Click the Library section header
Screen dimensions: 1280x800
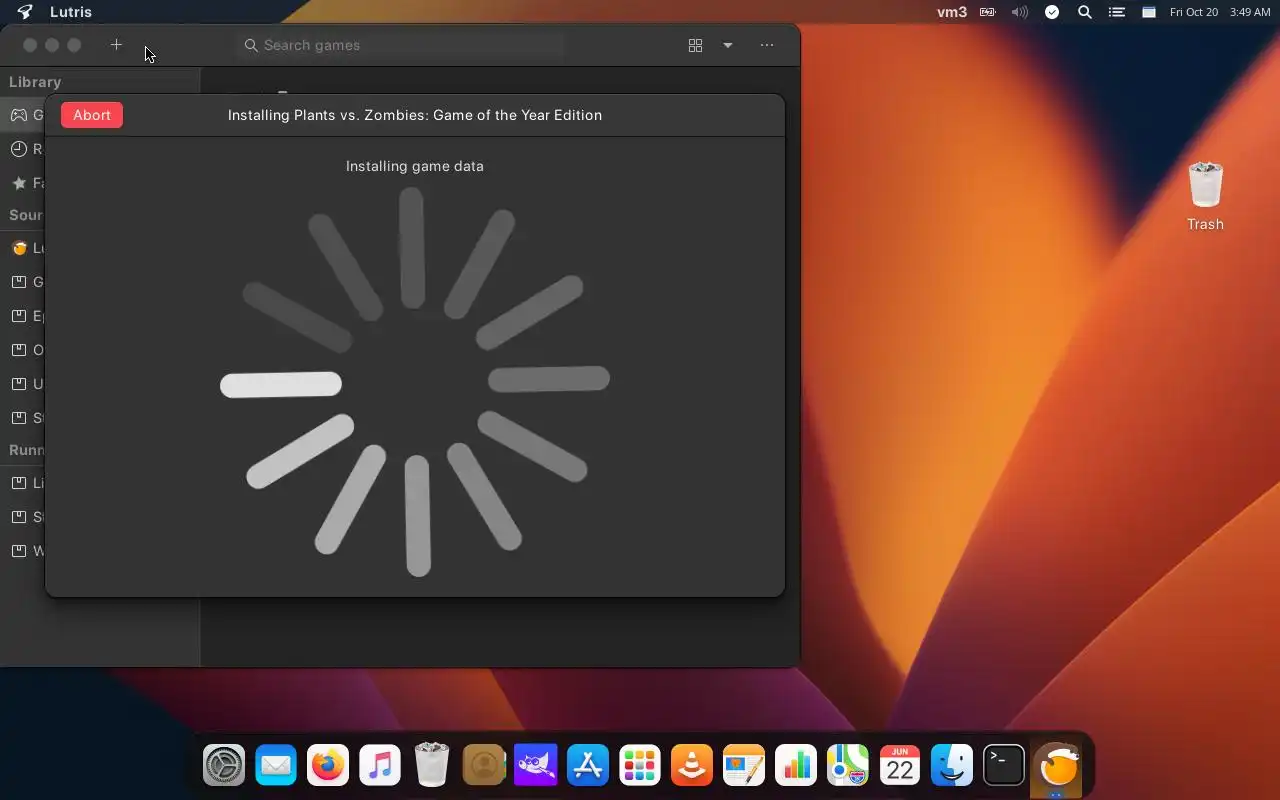pos(35,82)
